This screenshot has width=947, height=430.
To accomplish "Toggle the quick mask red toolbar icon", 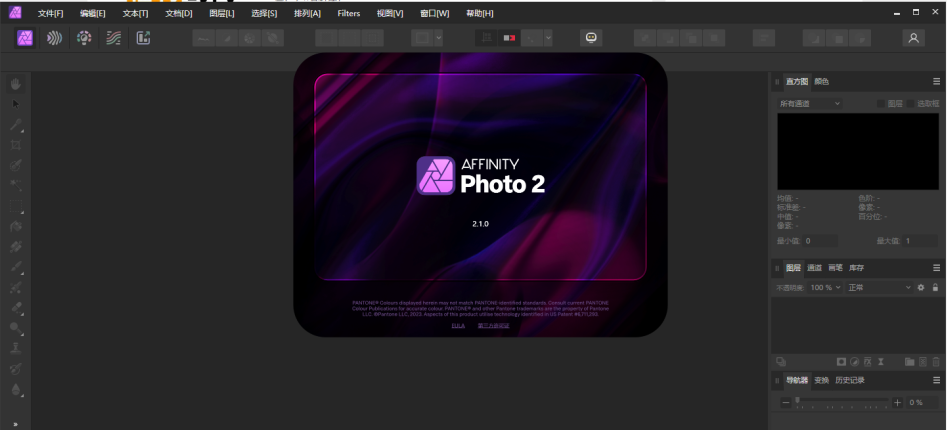I will point(510,38).
